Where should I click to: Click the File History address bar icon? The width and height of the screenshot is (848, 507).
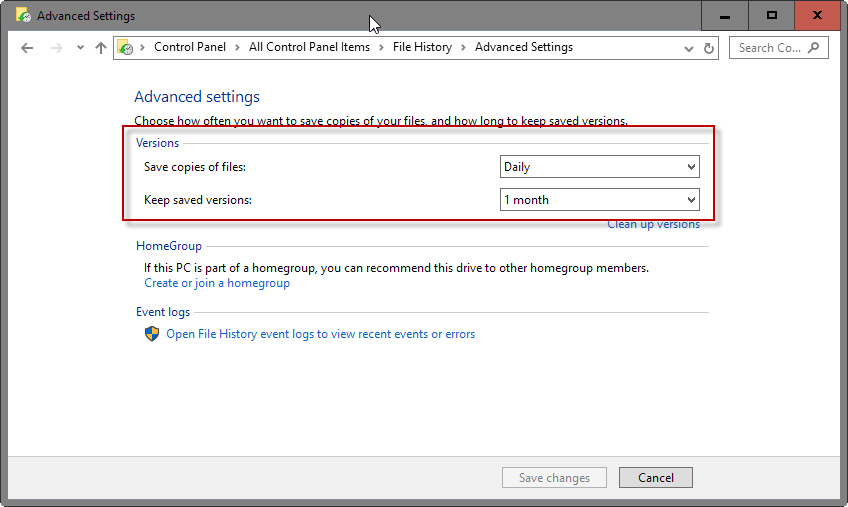pos(125,48)
